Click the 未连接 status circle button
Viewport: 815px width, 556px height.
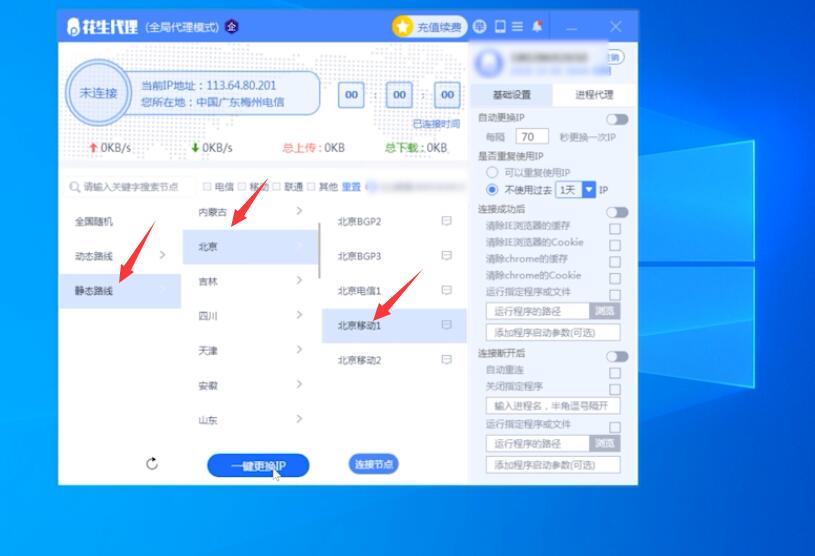coord(98,93)
